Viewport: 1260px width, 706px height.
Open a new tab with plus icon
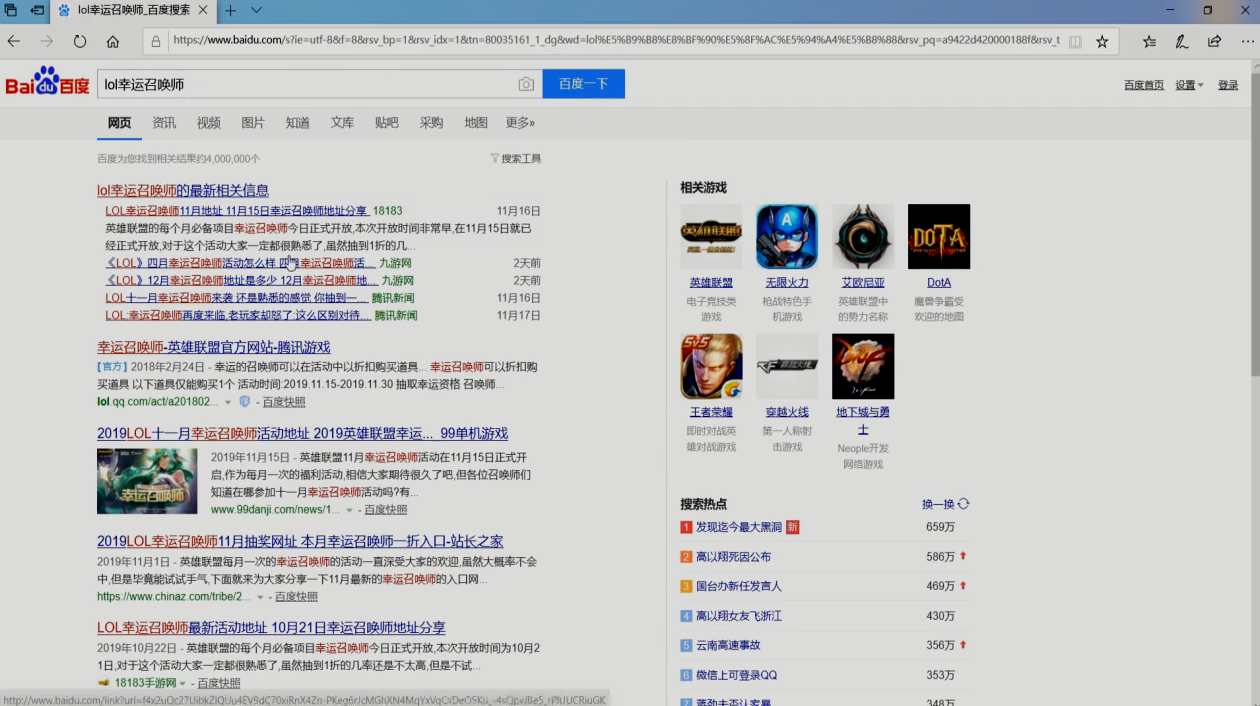coord(230,10)
